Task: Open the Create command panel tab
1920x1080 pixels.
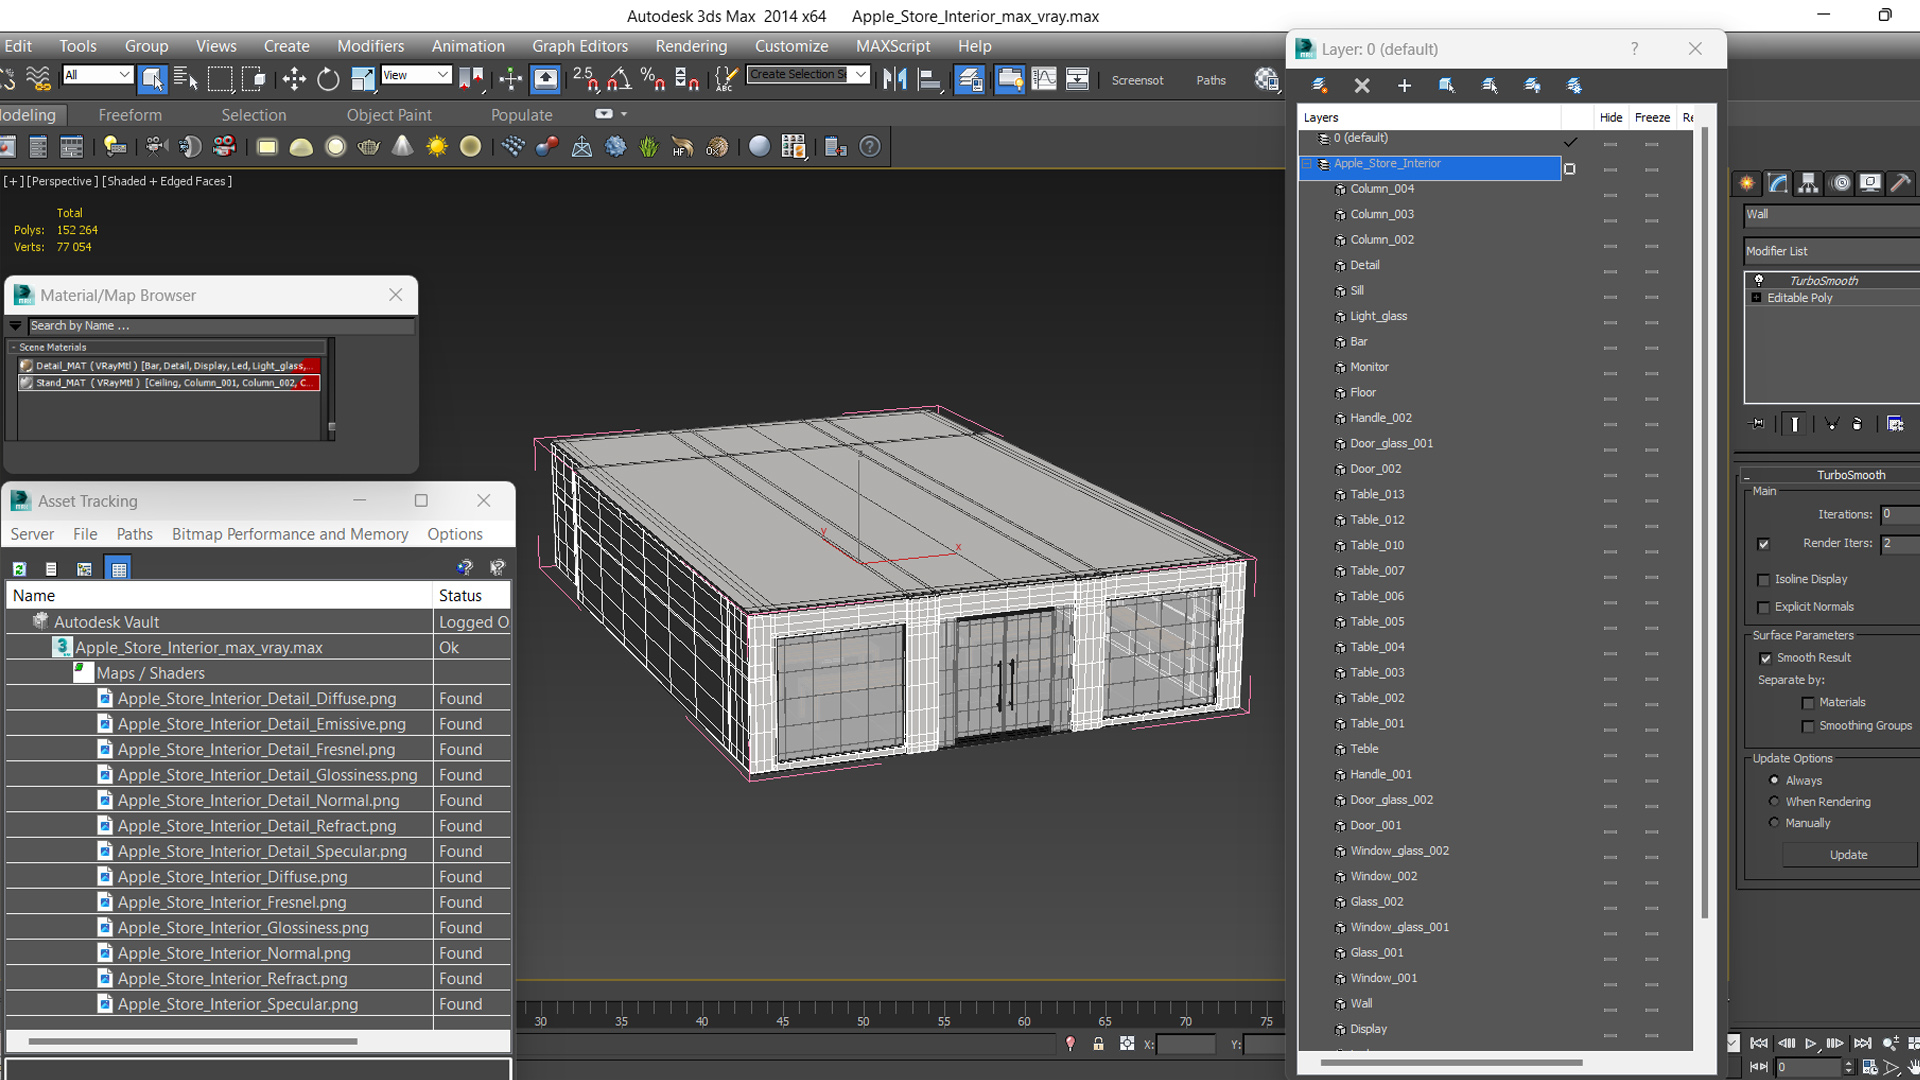Action: [x=1747, y=183]
